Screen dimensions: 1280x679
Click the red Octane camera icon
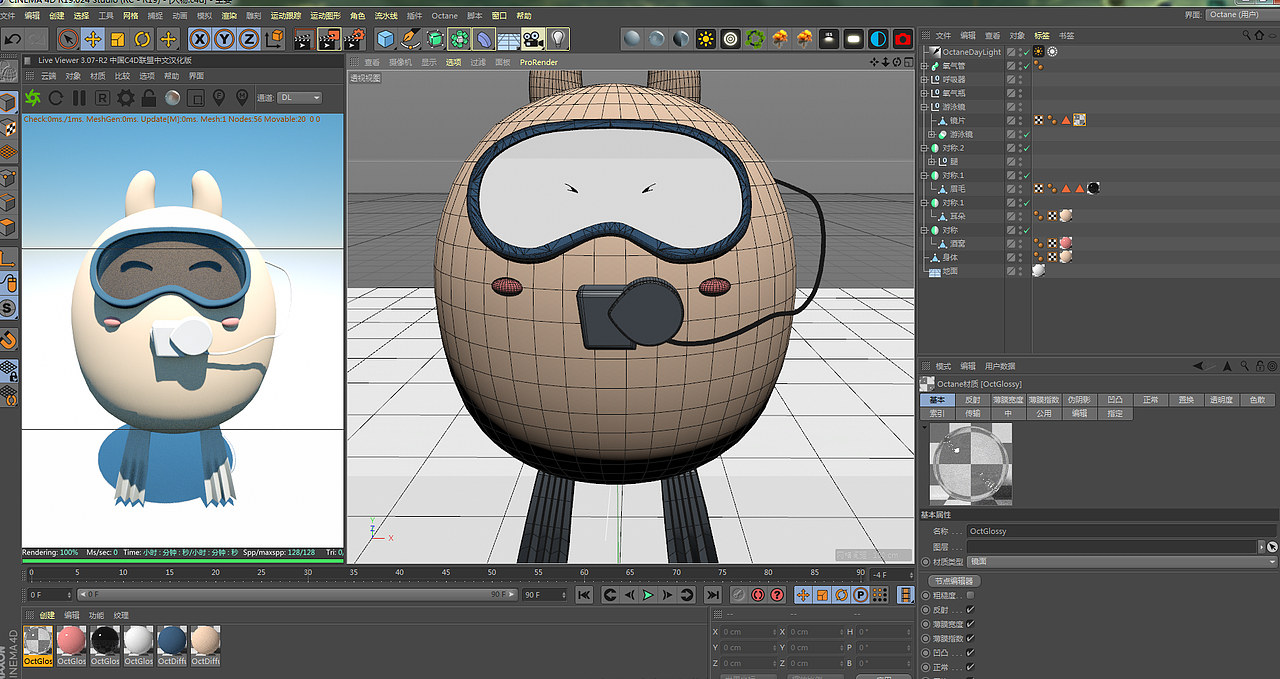click(x=902, y=39)
